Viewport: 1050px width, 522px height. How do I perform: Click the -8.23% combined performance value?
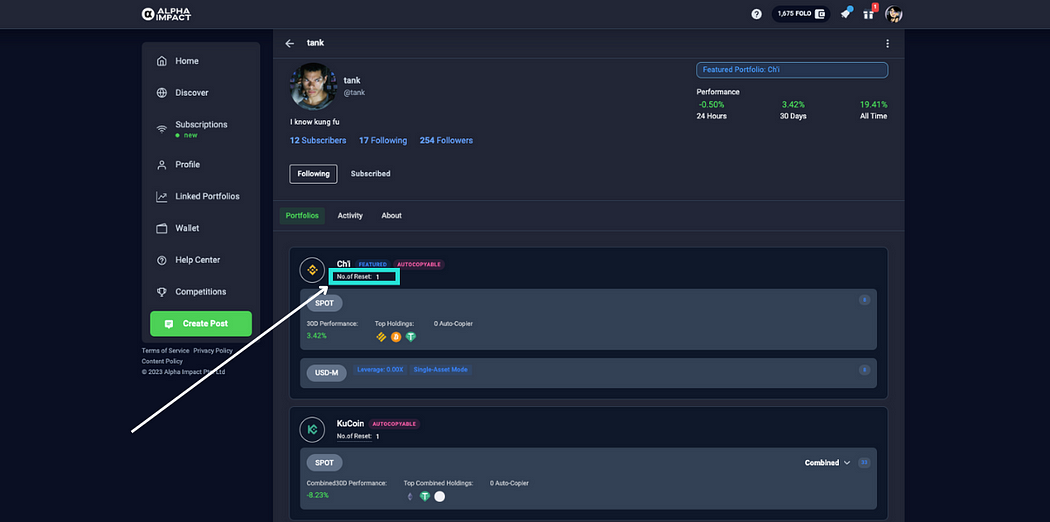[x=318, y=495]
